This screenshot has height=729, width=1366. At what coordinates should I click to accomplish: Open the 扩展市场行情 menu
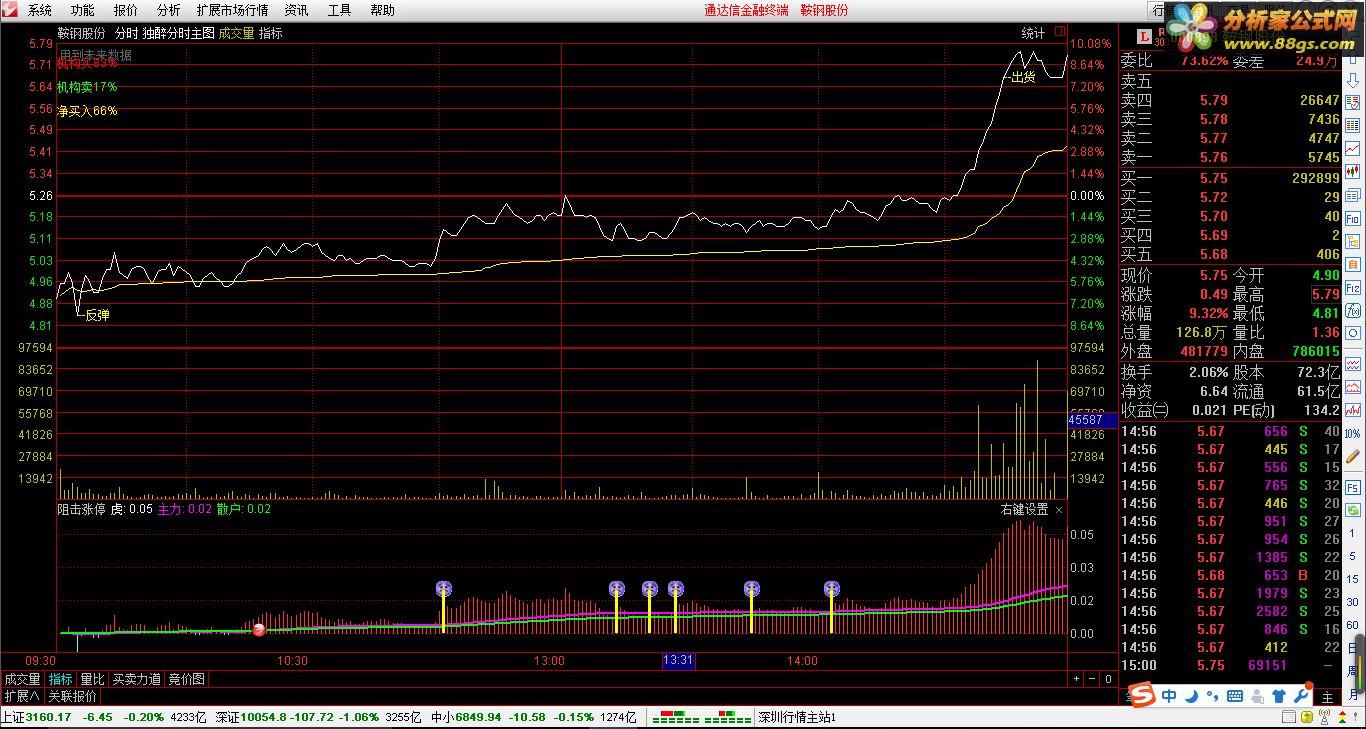click(x=232, y=10)
